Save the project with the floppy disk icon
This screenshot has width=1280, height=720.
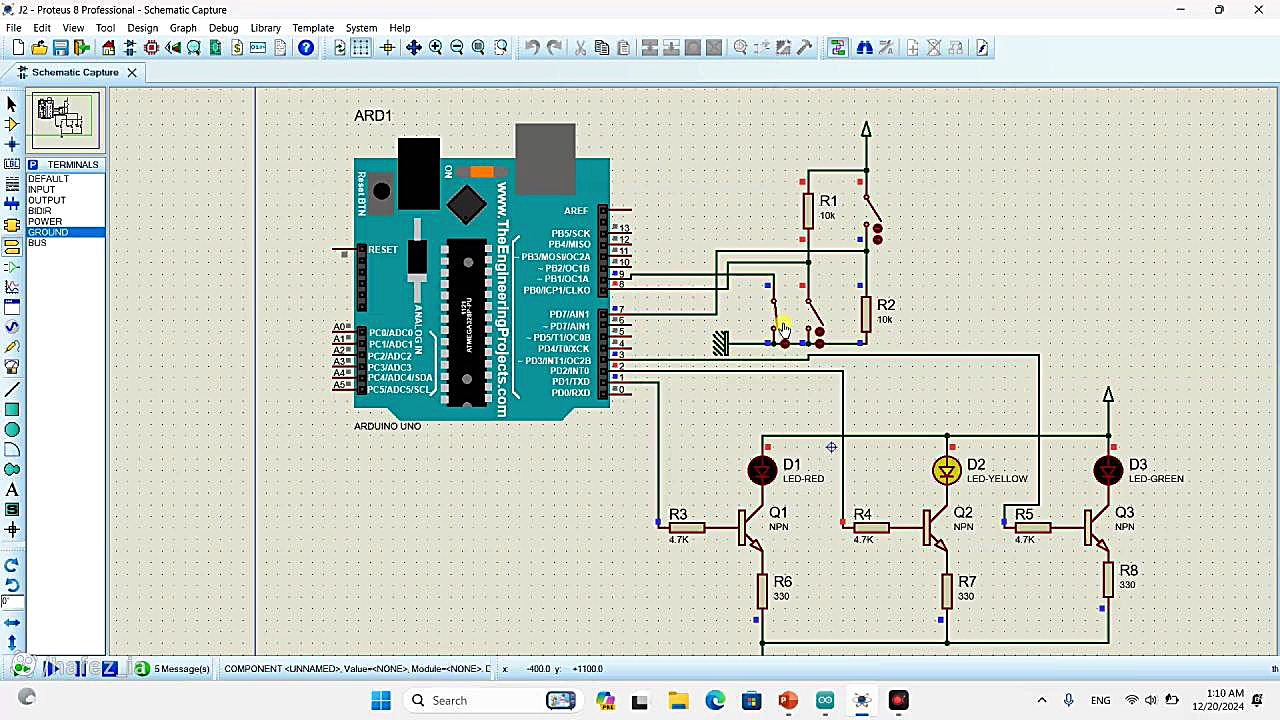(x=60, y=48)
